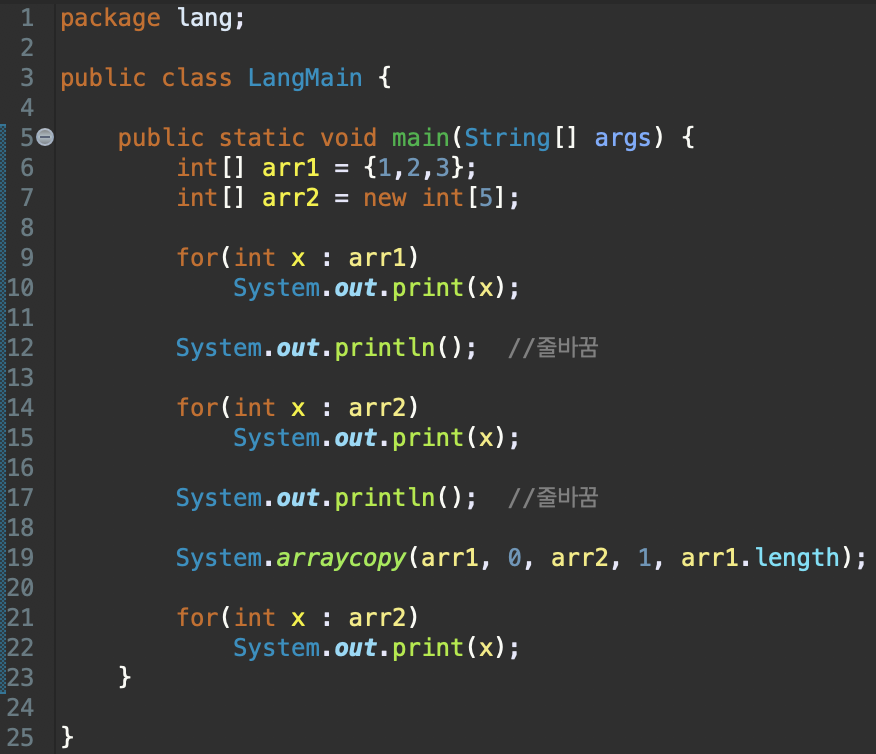
Task: Click arr1 in the line 6 declaration
Action: (291, 168)
